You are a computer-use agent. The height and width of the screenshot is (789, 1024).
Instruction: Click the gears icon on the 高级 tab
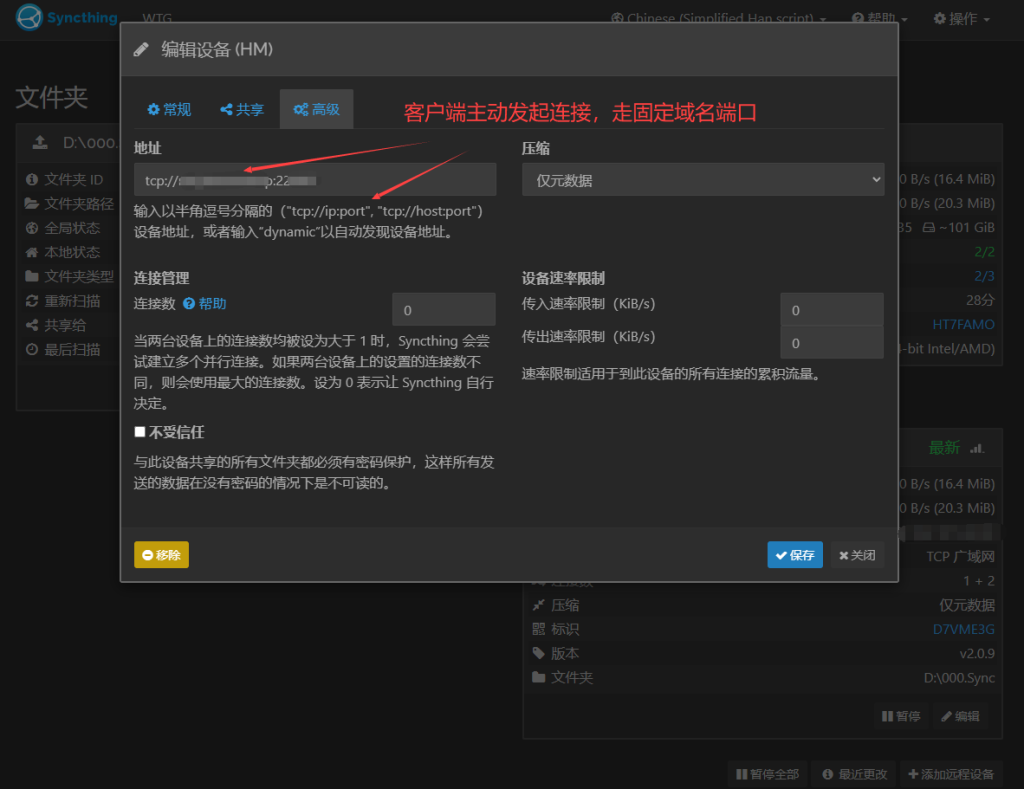coord(300,110)
